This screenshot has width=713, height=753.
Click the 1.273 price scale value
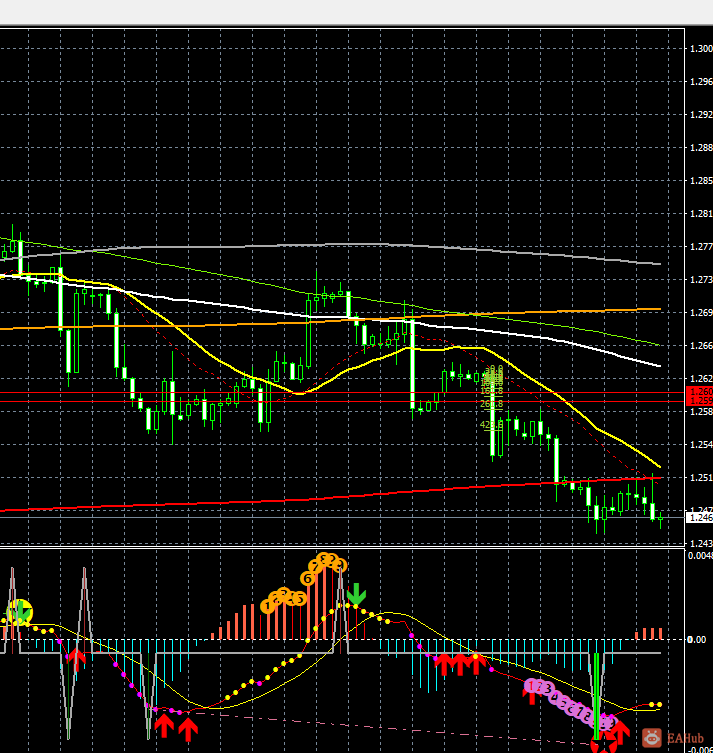click(701, 279)
